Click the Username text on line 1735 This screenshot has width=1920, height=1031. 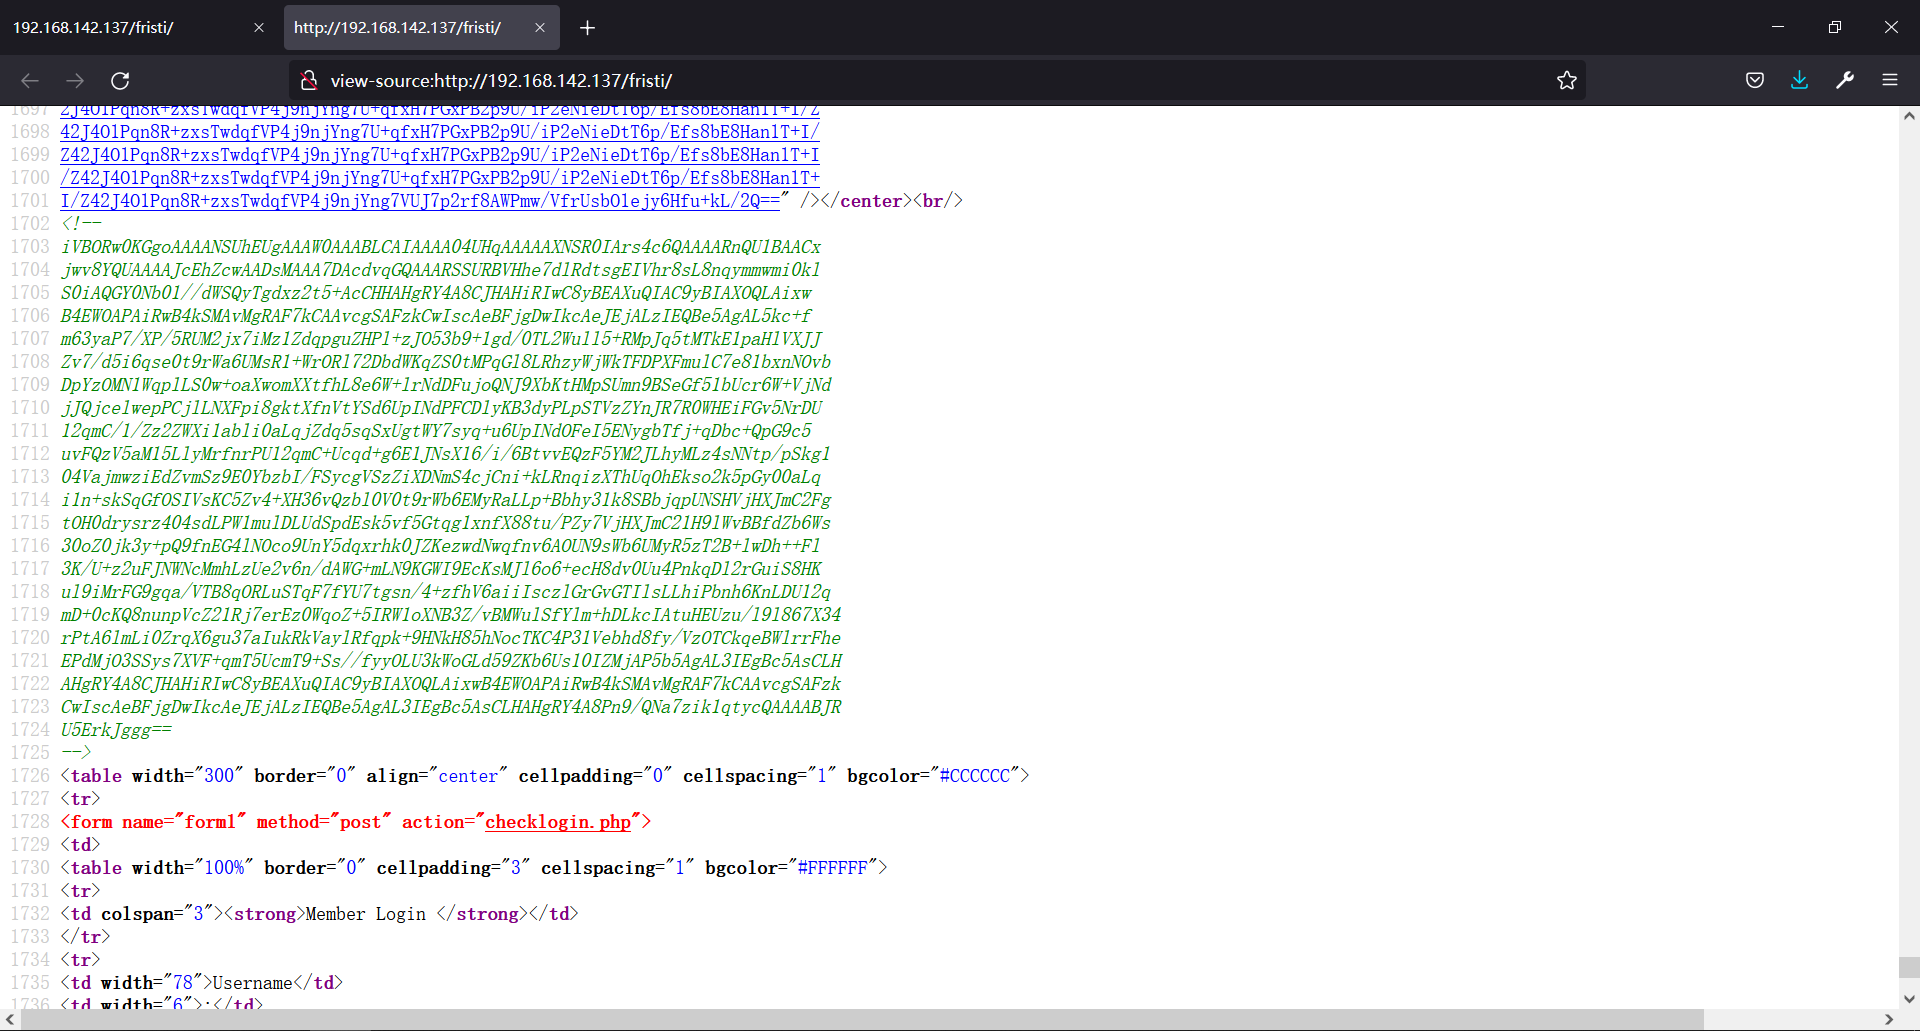tap(252, 983)
